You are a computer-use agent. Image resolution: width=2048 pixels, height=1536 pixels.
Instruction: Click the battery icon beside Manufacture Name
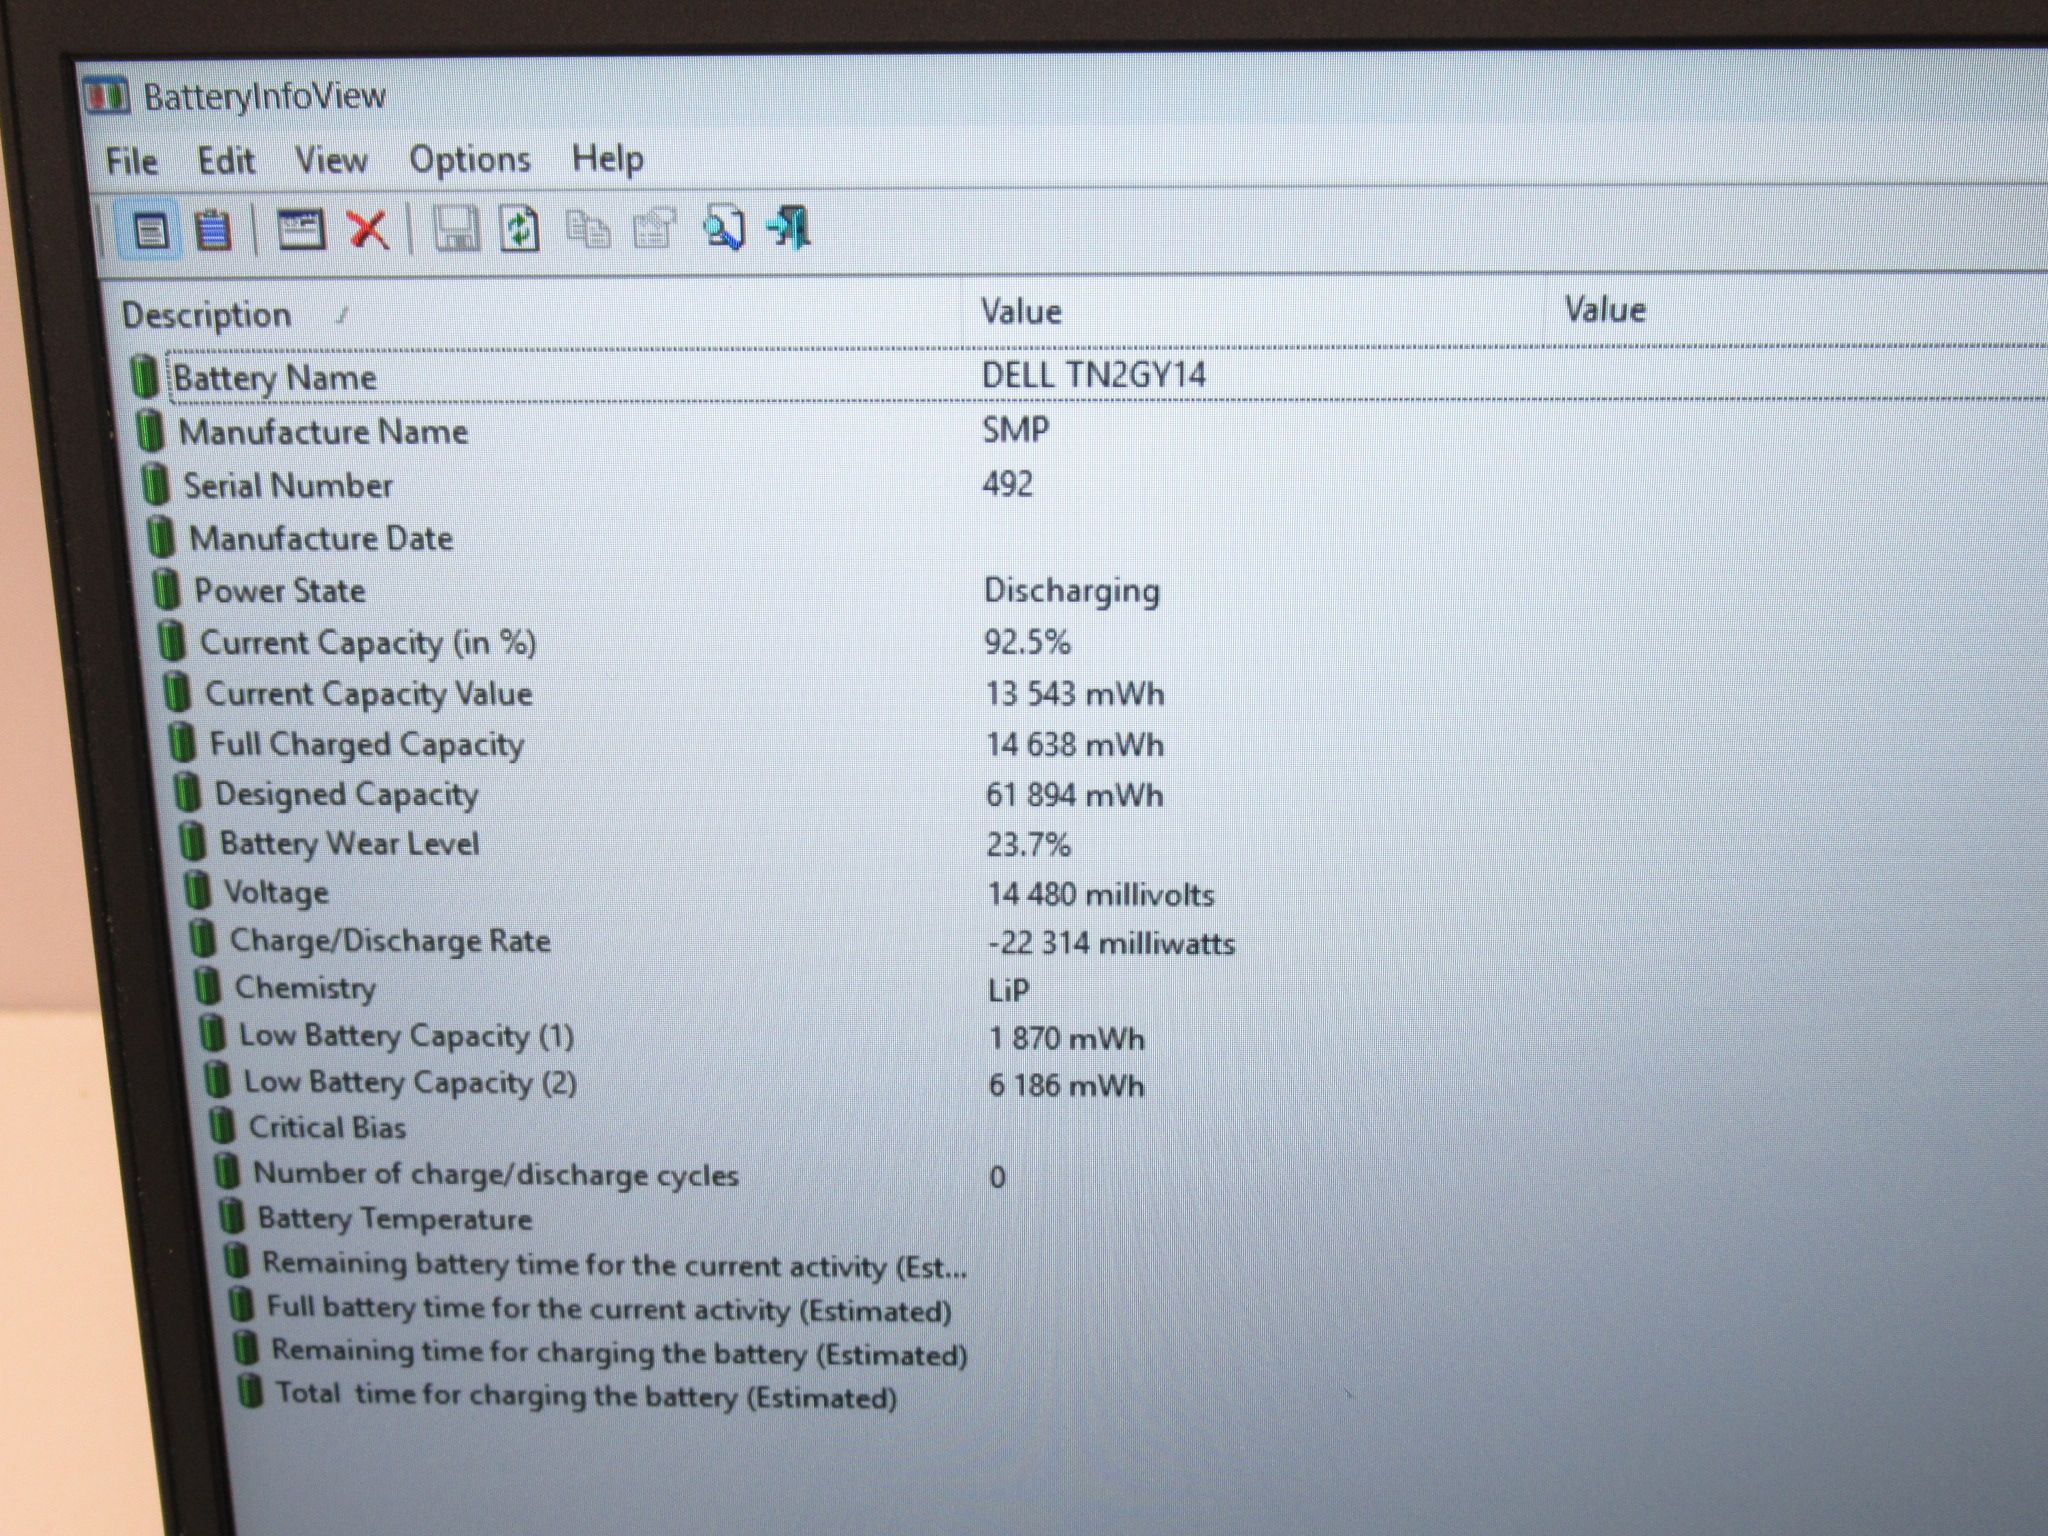point(150,432)
